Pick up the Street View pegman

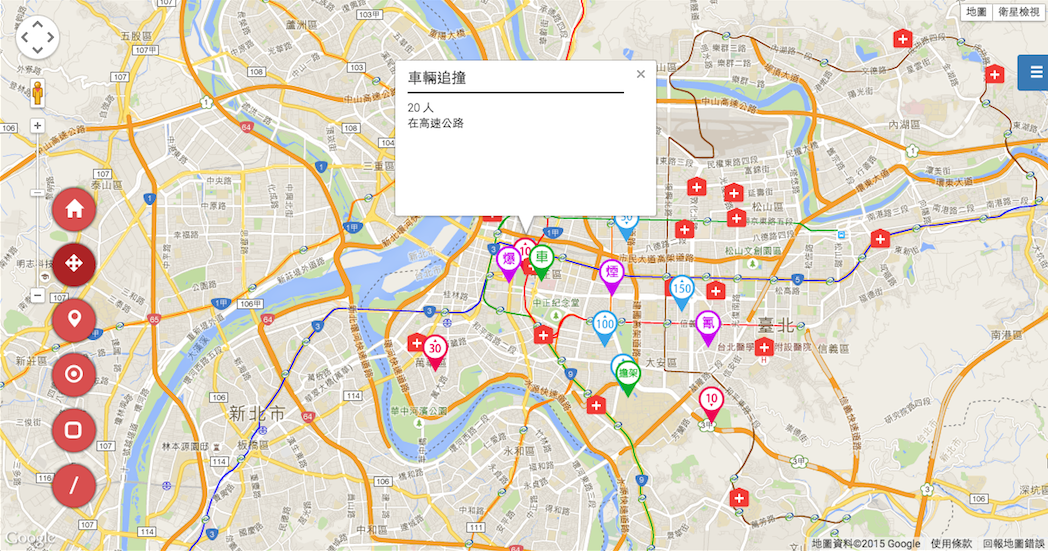tap(37, 93)
